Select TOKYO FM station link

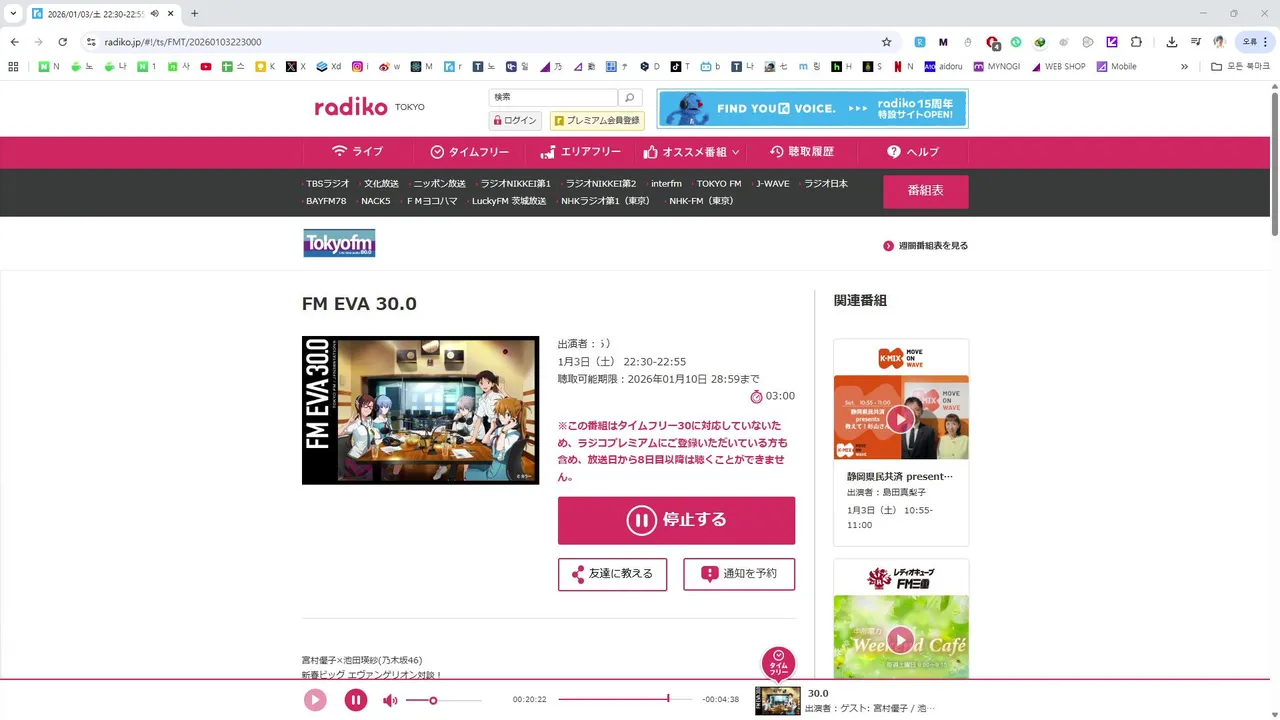click(718, 184)
